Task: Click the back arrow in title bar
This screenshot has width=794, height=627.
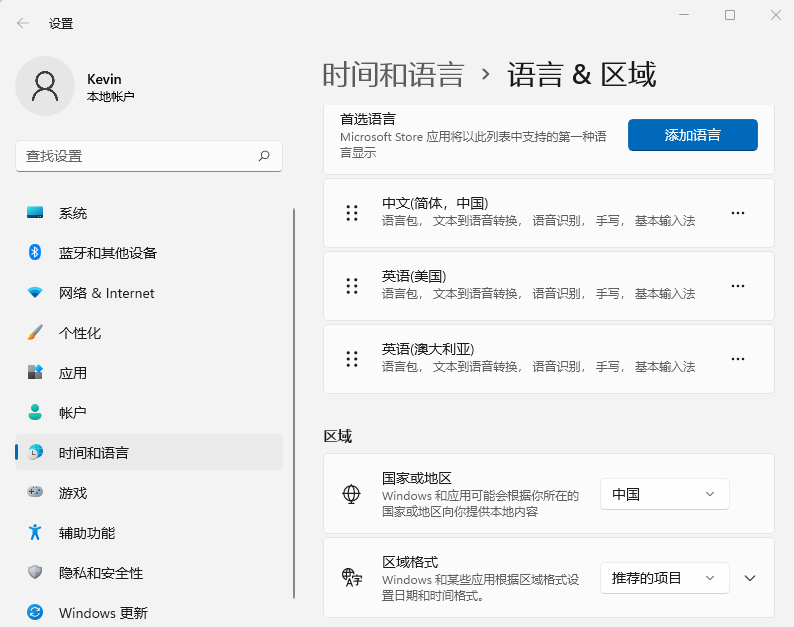Action: (23, 23)
